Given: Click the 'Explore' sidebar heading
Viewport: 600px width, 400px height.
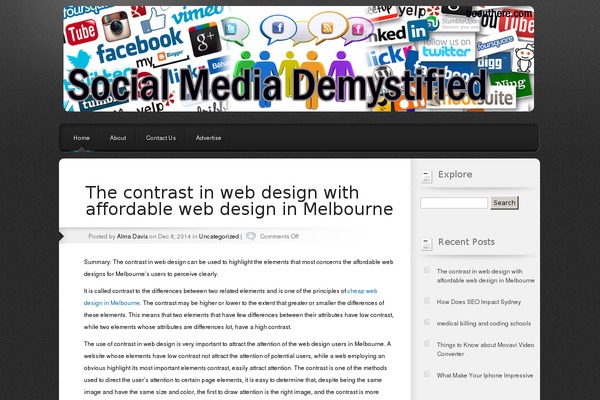Looking at the screenshot, I should click(x=455, y=175).
